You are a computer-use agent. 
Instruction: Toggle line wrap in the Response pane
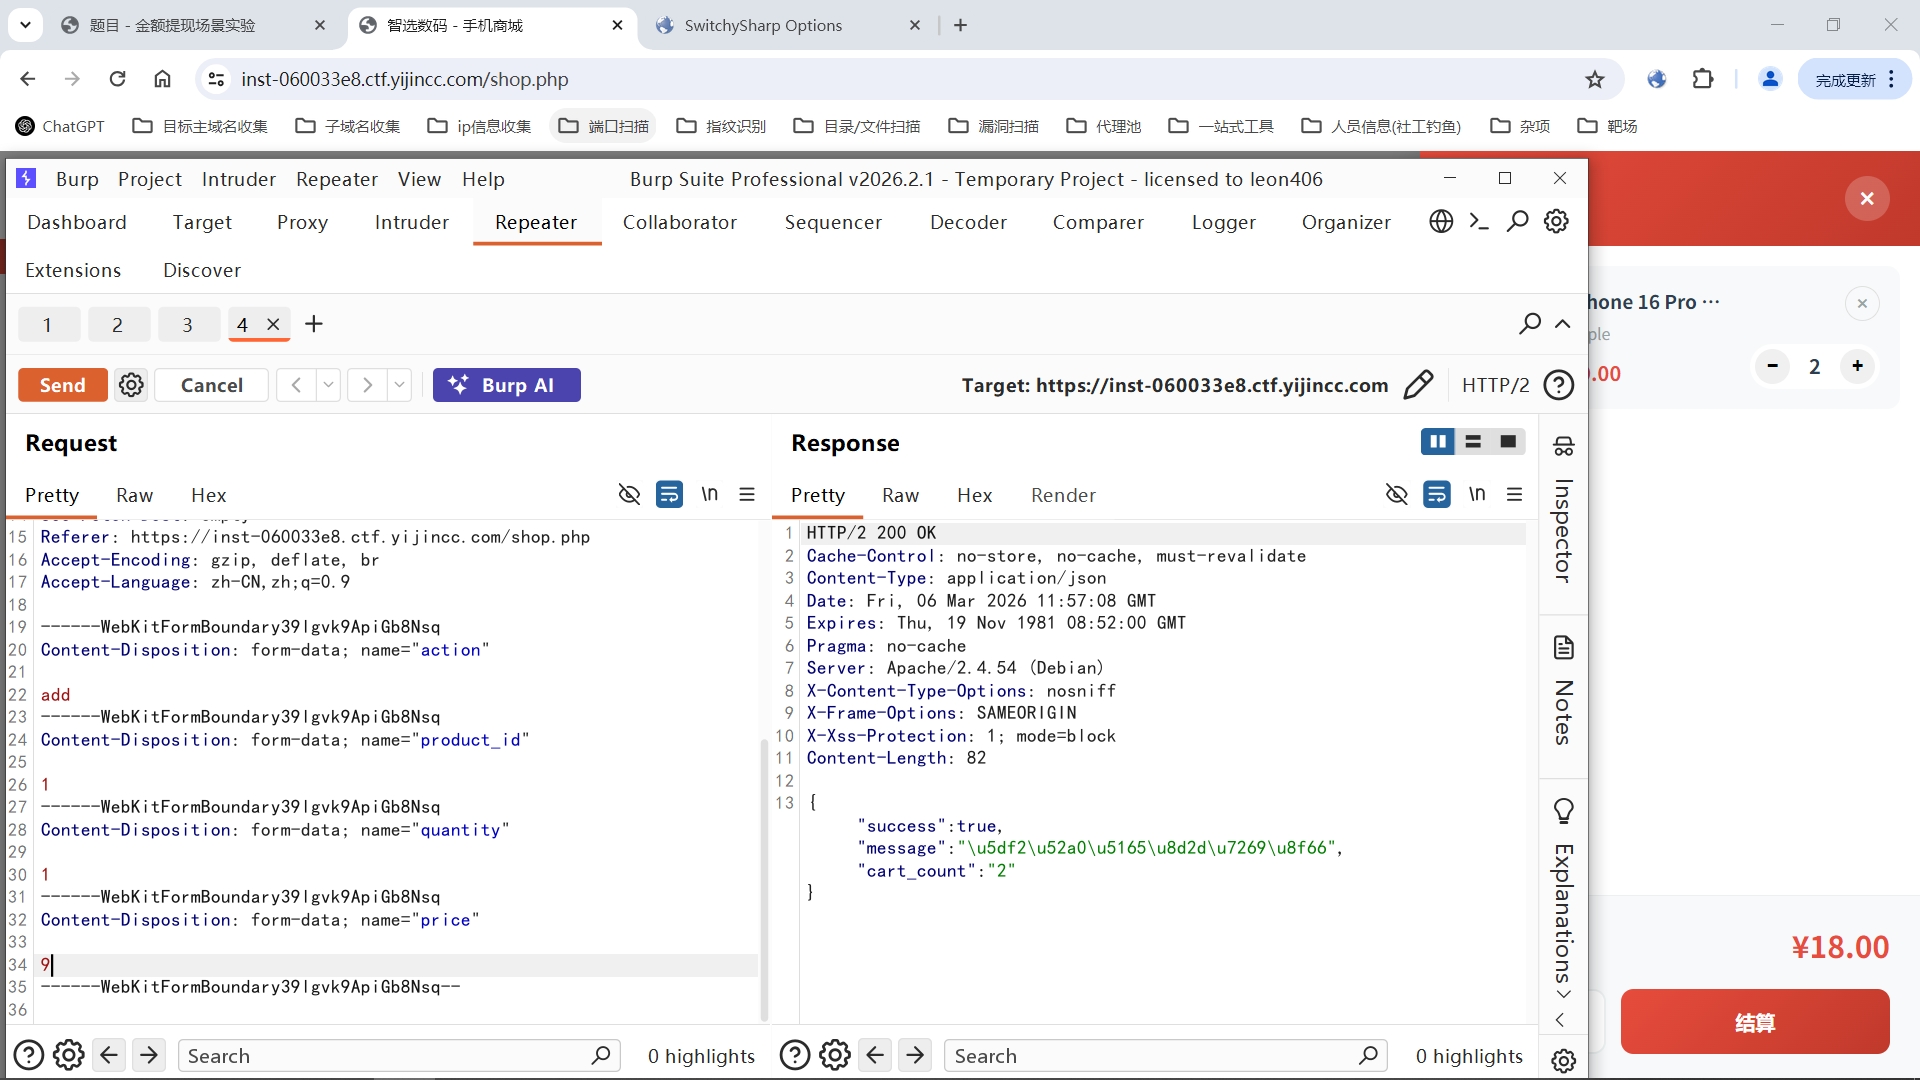click(1436, 494)
